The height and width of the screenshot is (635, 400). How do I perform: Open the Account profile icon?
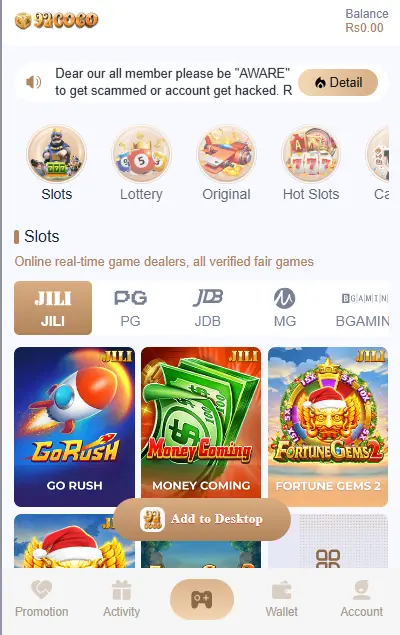point(362,599)
